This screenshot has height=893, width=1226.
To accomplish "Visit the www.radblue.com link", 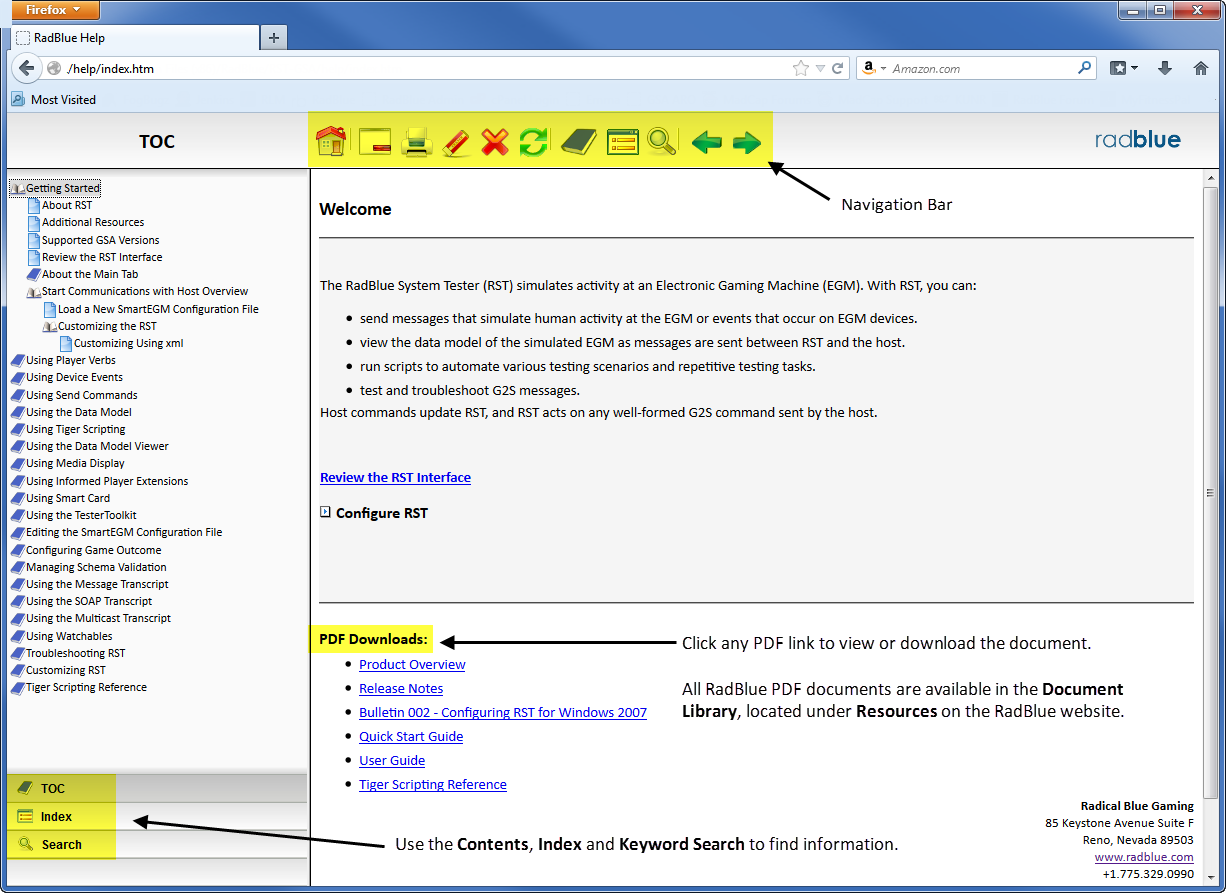I will point(1144,857).
